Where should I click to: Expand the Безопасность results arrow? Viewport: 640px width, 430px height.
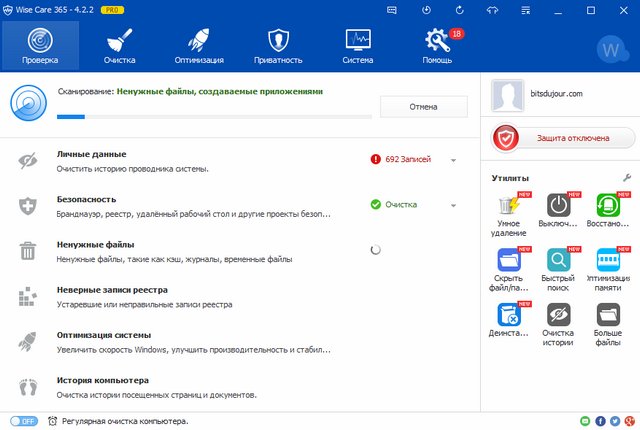click(454, 205)
